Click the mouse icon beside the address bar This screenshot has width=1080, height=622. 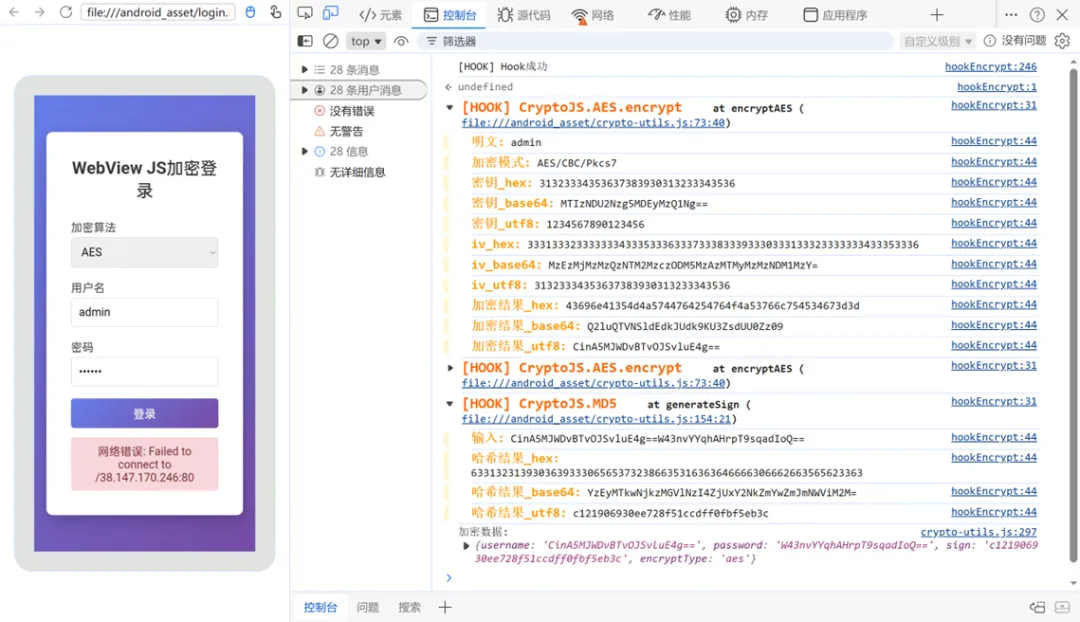coord(250,12)
